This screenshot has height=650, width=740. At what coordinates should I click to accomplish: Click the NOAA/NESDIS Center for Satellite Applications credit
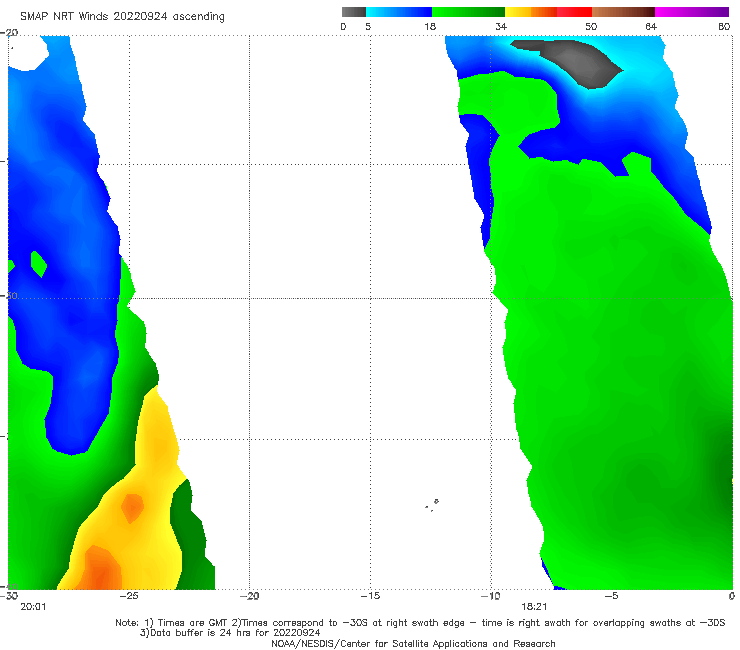413,644
